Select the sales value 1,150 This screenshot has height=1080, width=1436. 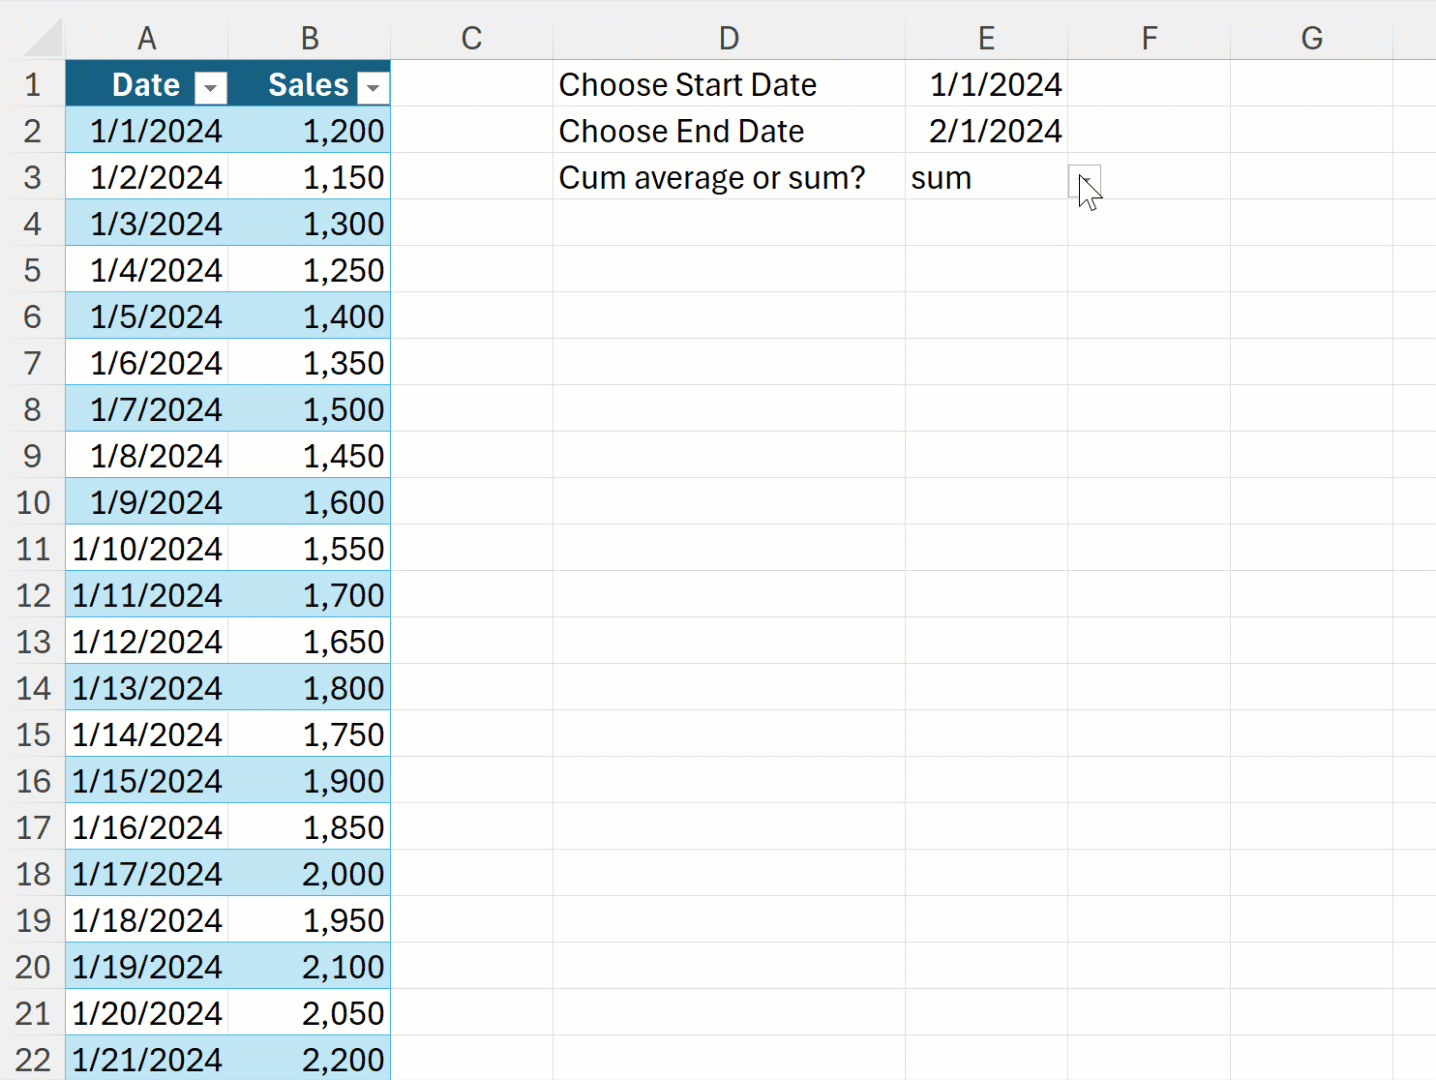click(309, 177)
